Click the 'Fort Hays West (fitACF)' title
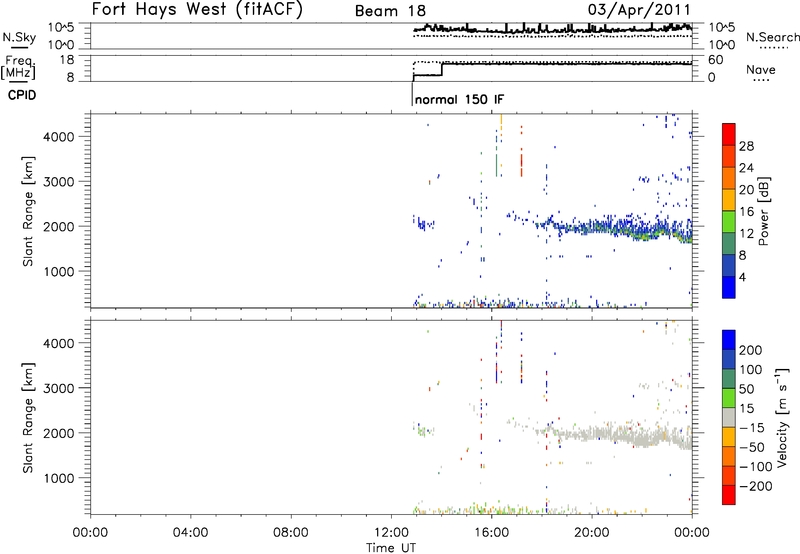 click(197, 9)
